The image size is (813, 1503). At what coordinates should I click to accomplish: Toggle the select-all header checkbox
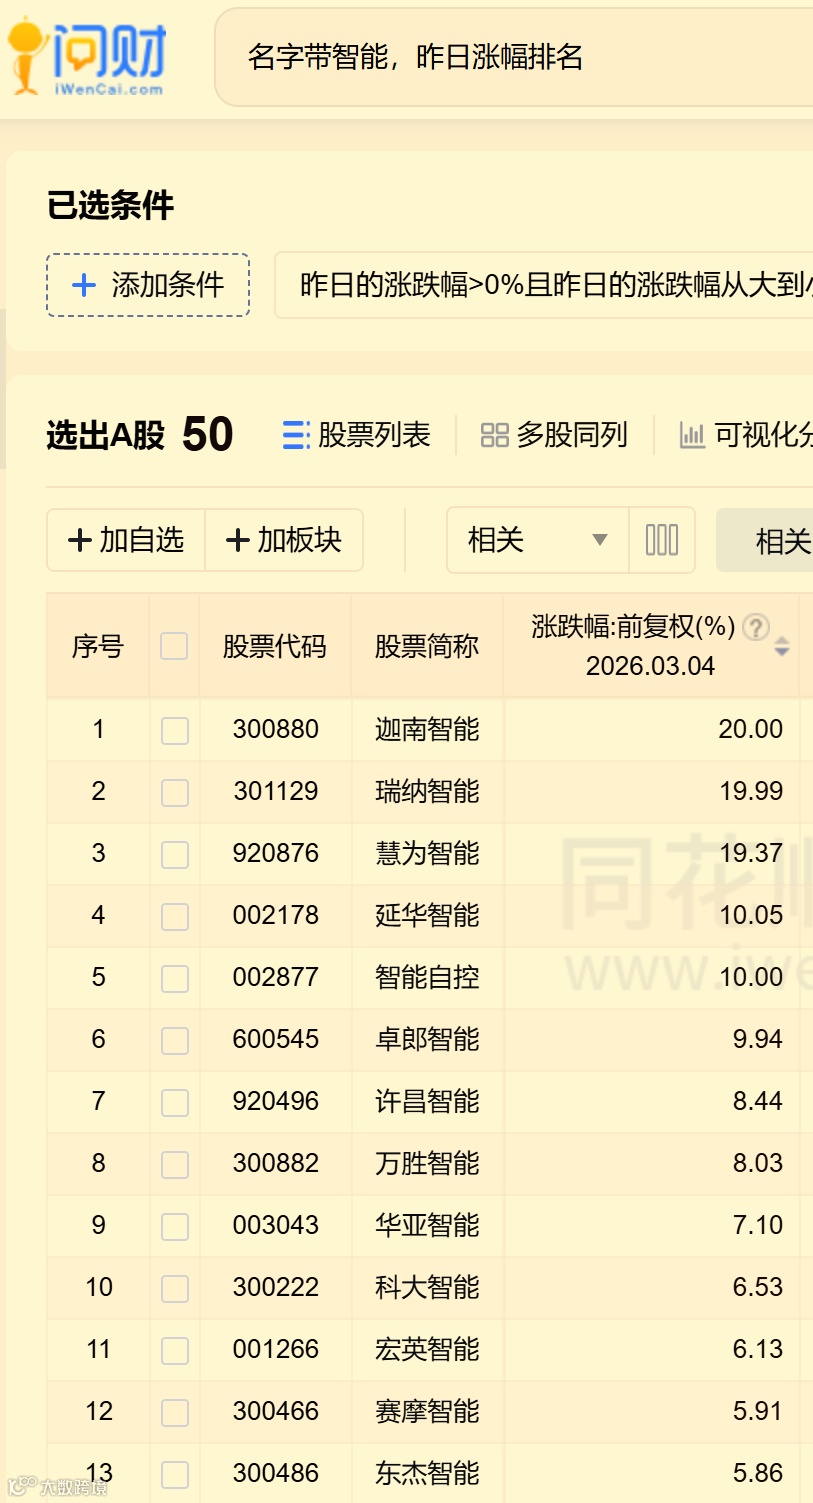pos(174,646)
